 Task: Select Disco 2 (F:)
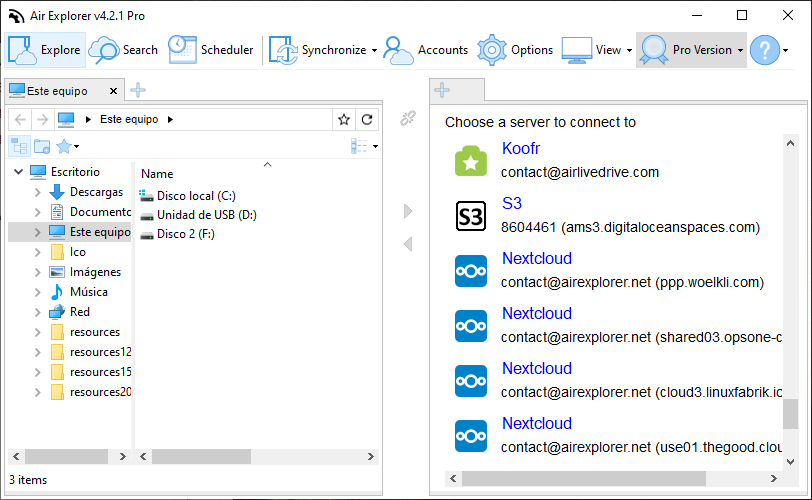click(x=186, y=234)
